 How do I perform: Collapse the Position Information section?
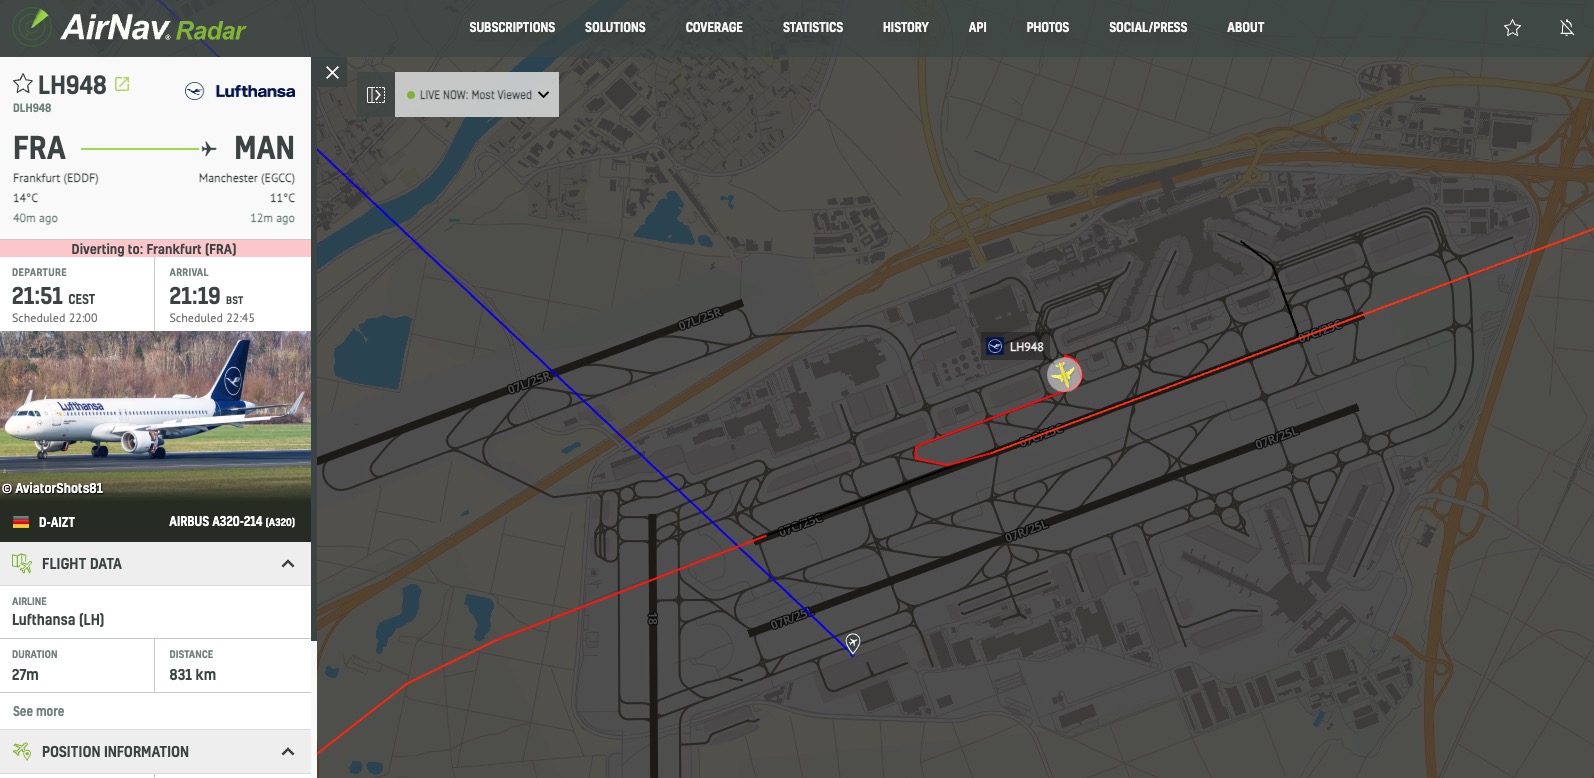click(x=288, y=752)
